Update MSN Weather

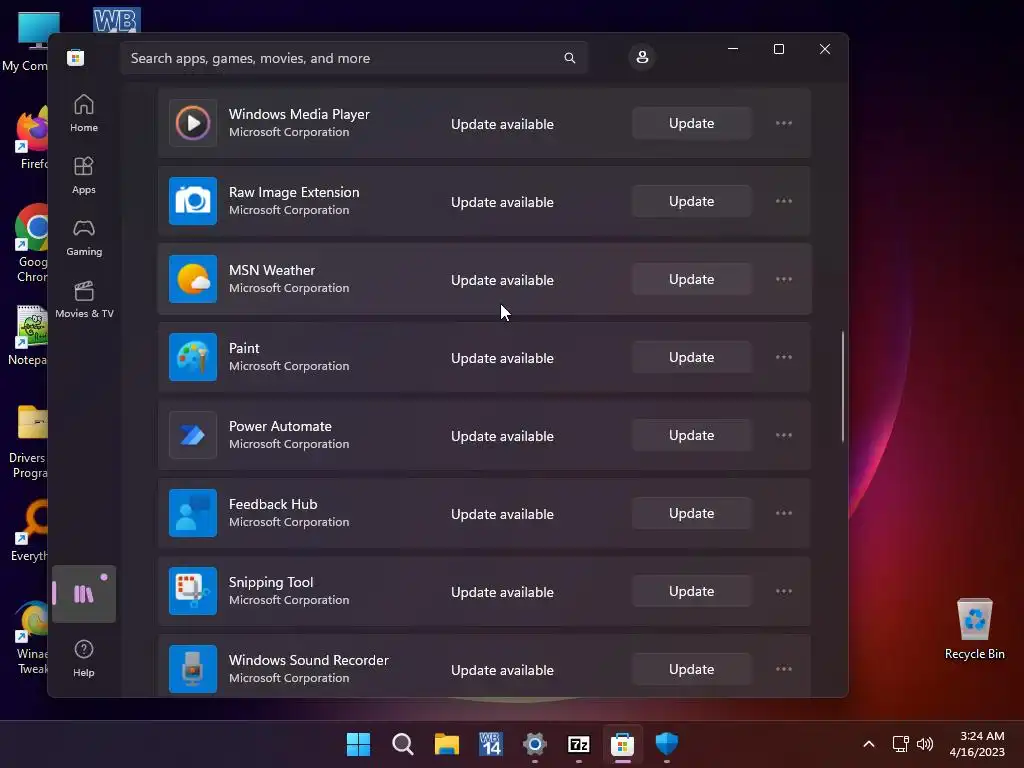692,279
